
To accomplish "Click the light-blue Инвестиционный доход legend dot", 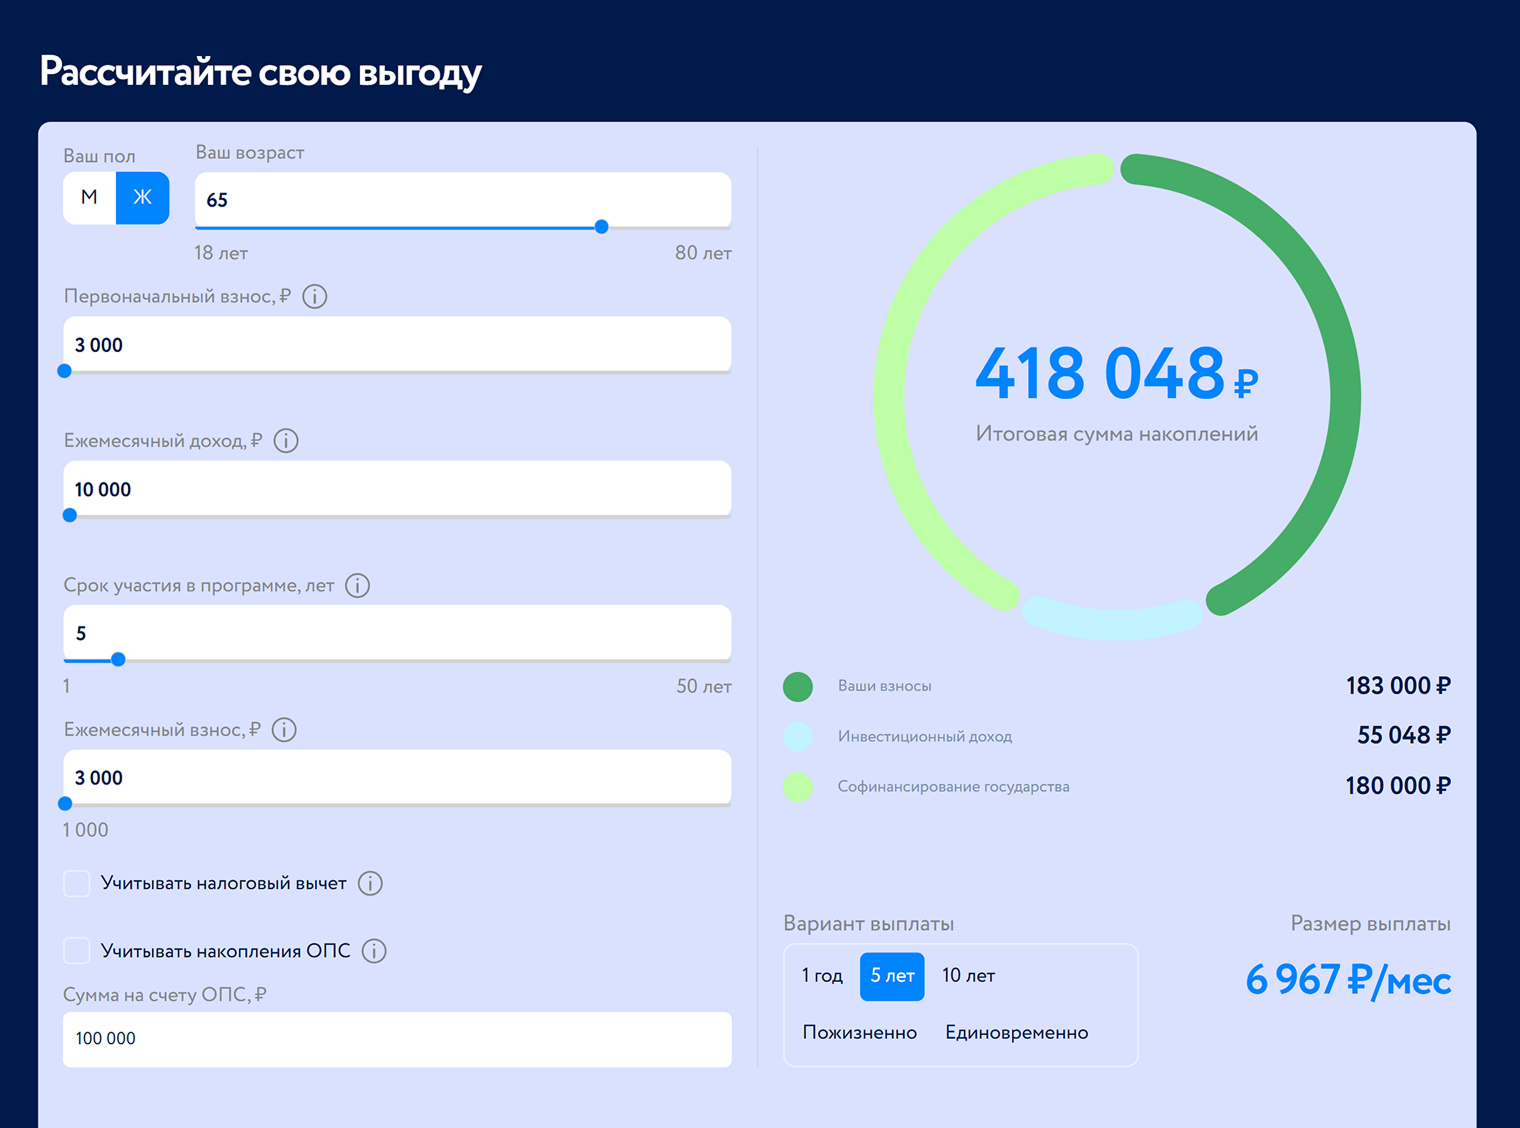I will coord(798,737).
